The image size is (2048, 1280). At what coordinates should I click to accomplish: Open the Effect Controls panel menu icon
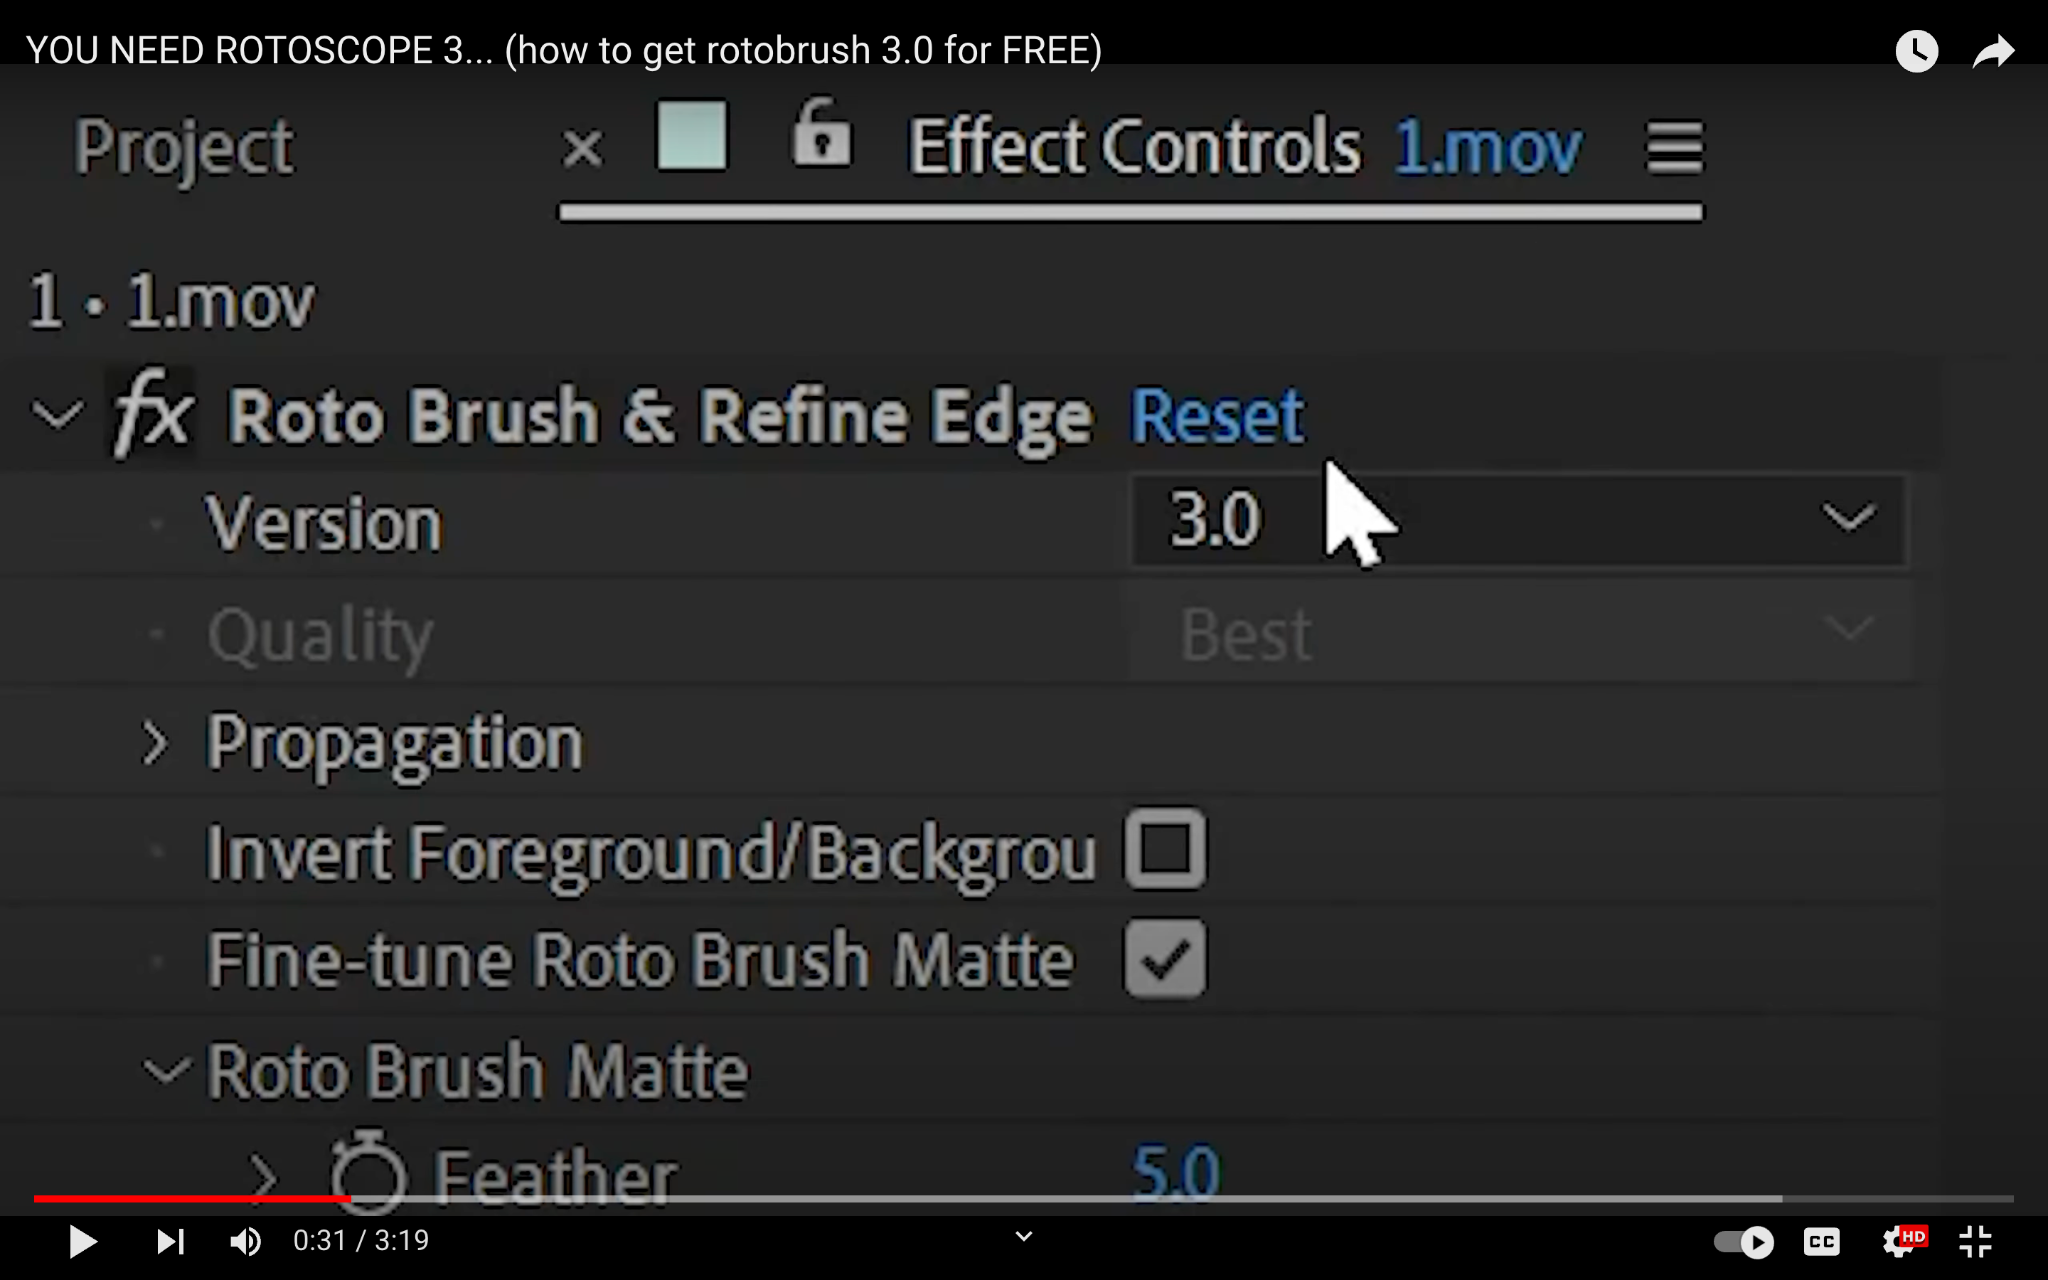[1675, 148]
